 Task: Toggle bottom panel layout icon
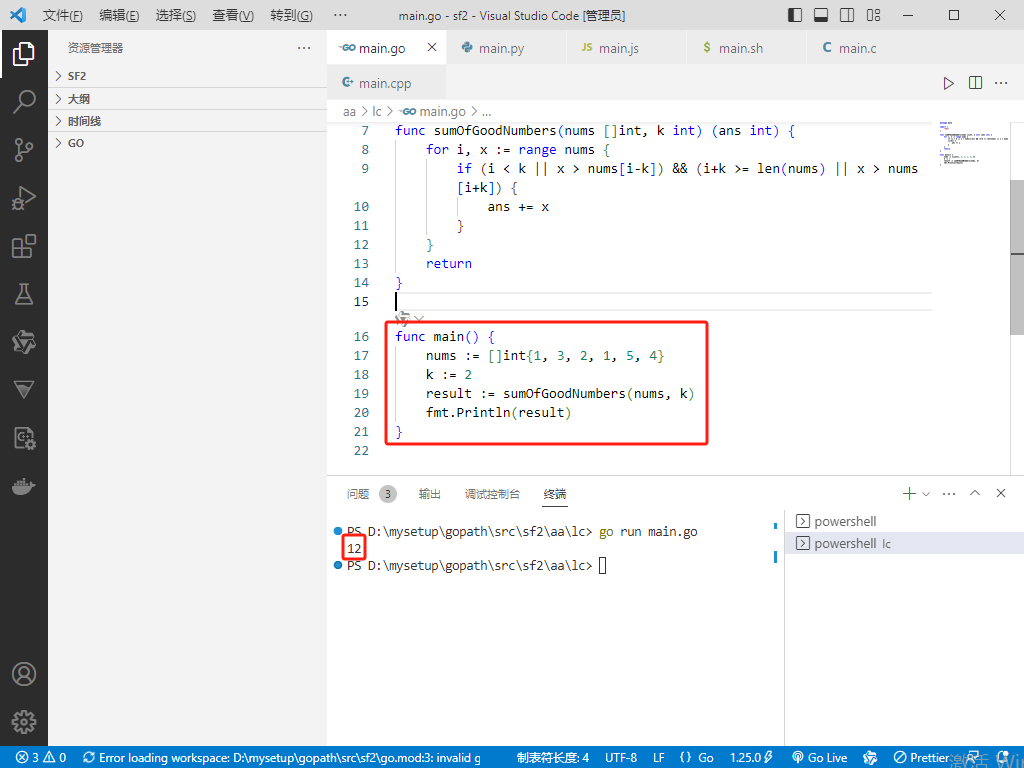tap(821, 15)
